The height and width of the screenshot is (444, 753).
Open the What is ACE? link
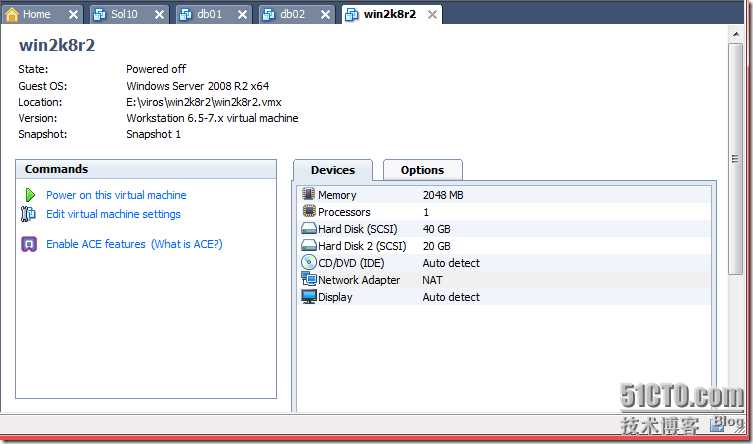point(187,244)
